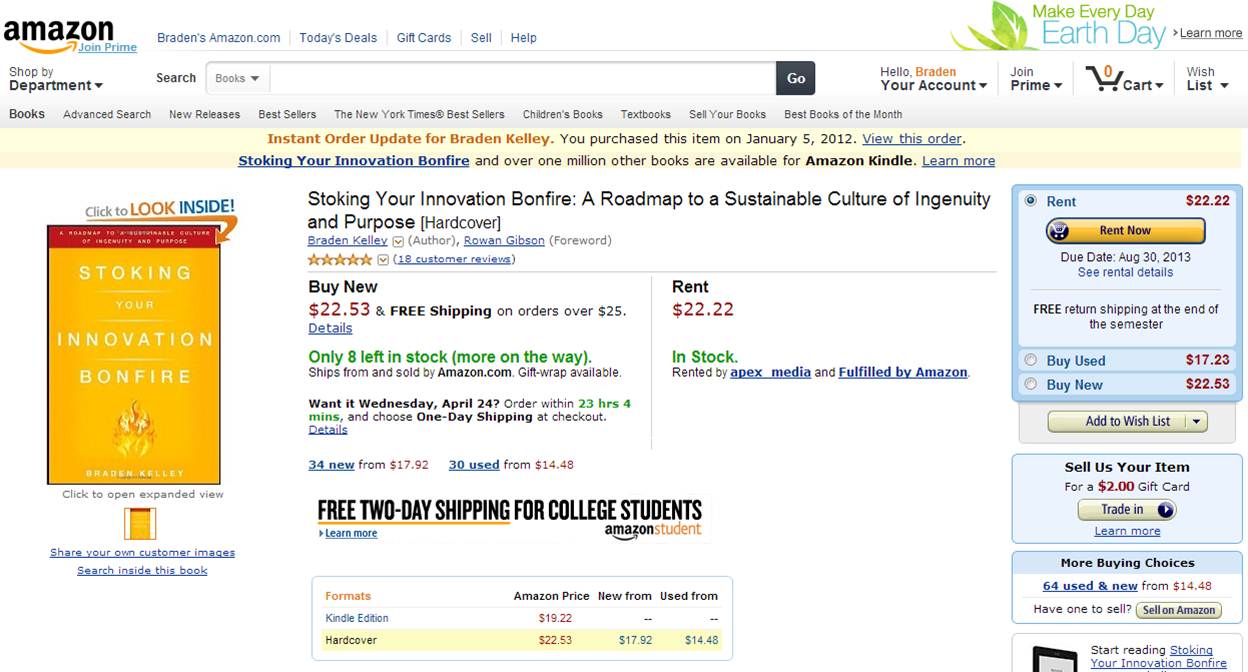Click the search text field

[x=522, y=78]
